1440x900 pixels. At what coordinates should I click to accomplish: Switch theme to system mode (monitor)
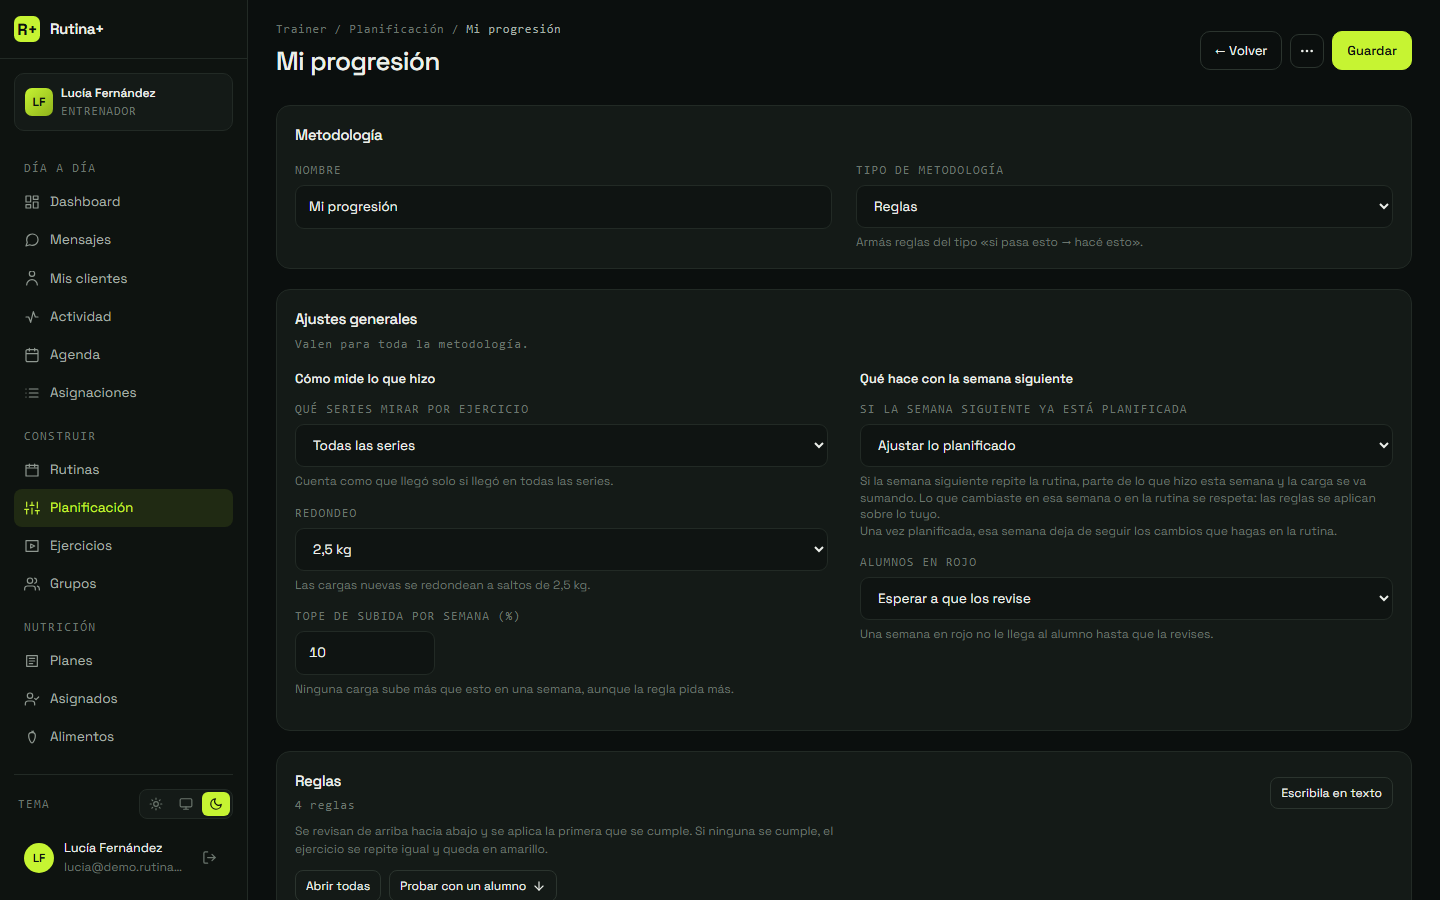tap(186, 804)
